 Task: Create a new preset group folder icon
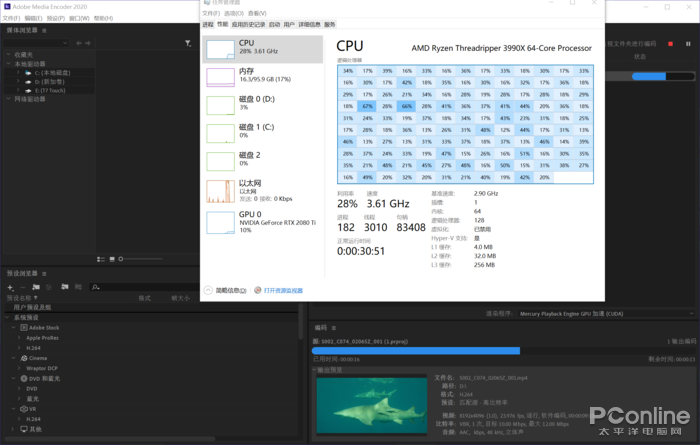coord(36,287)
